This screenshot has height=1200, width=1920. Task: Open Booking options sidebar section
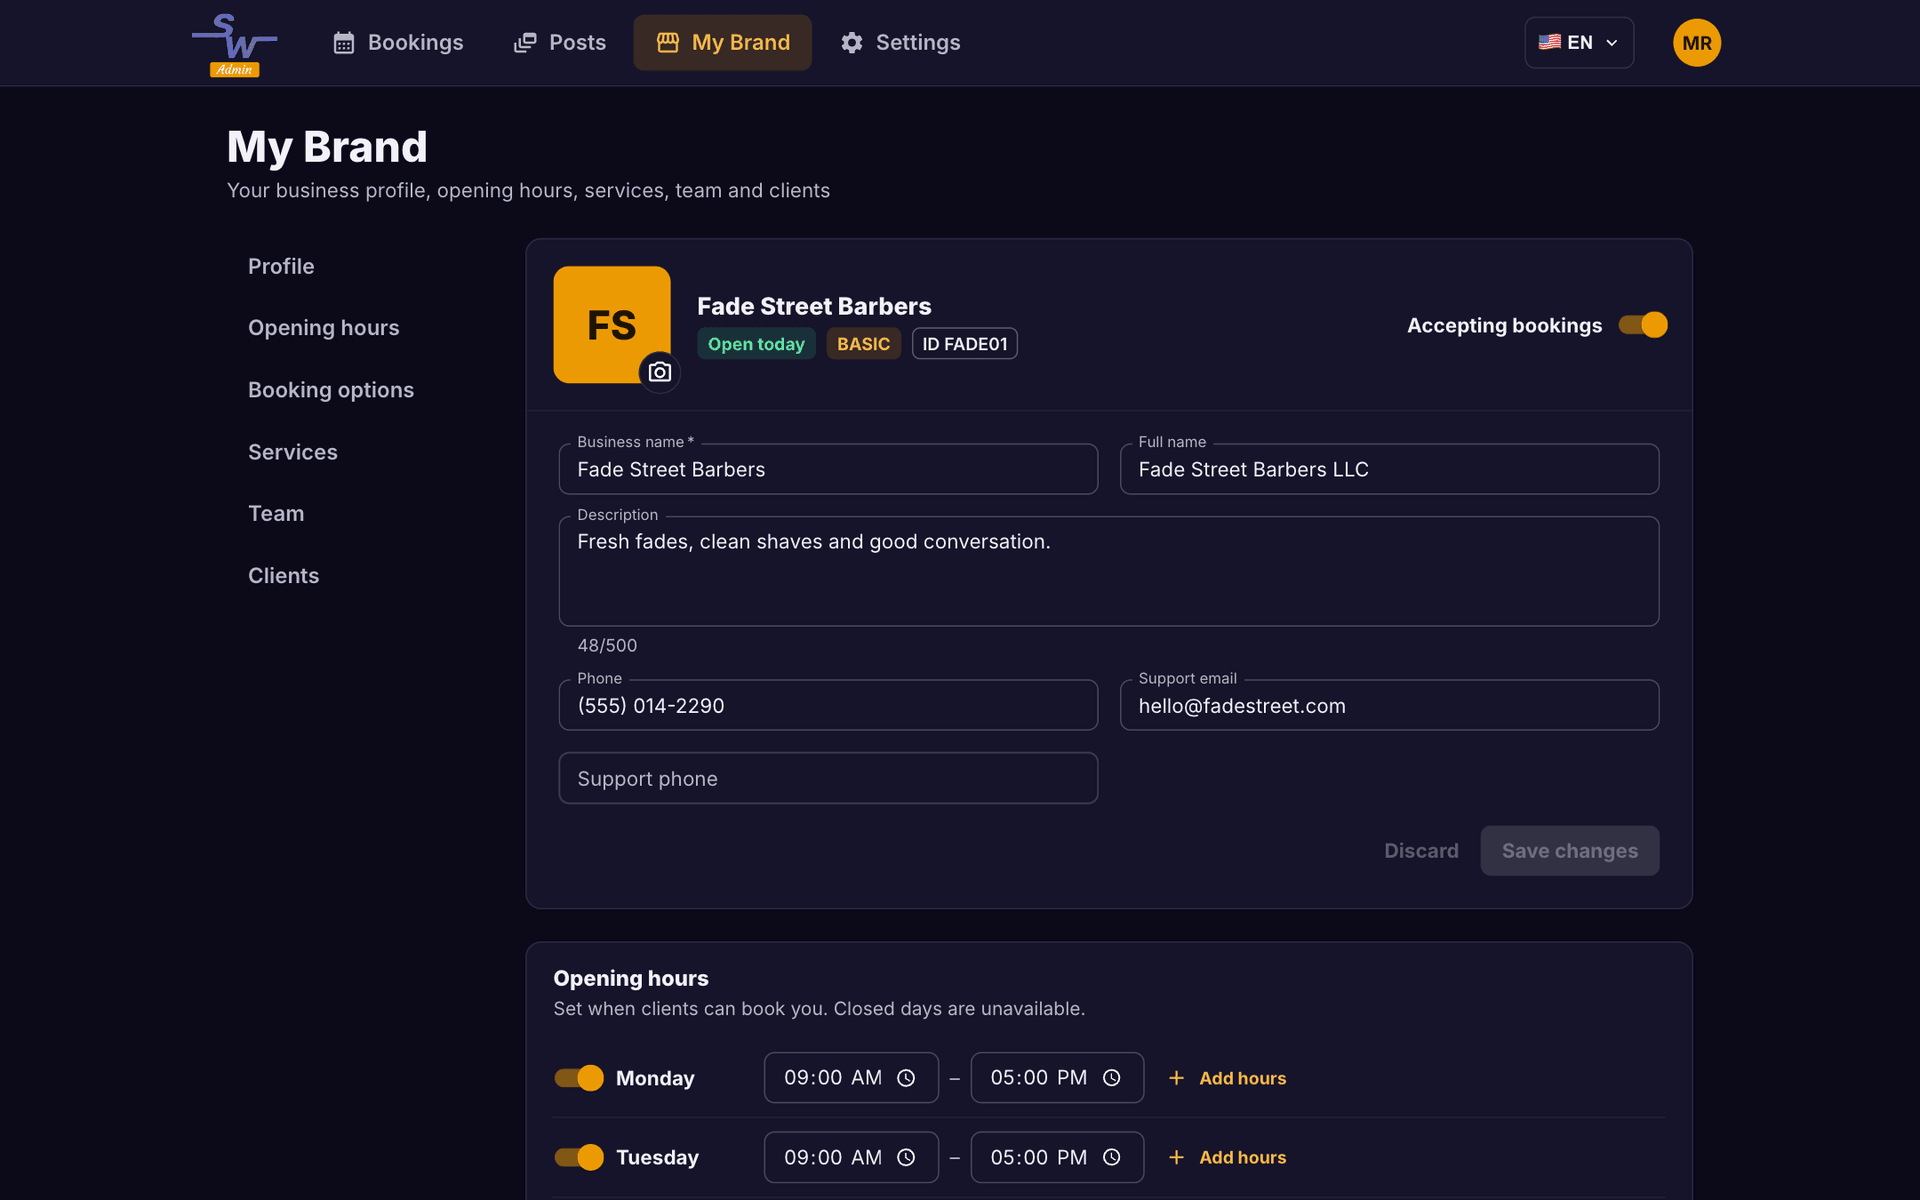pos(331,390)
